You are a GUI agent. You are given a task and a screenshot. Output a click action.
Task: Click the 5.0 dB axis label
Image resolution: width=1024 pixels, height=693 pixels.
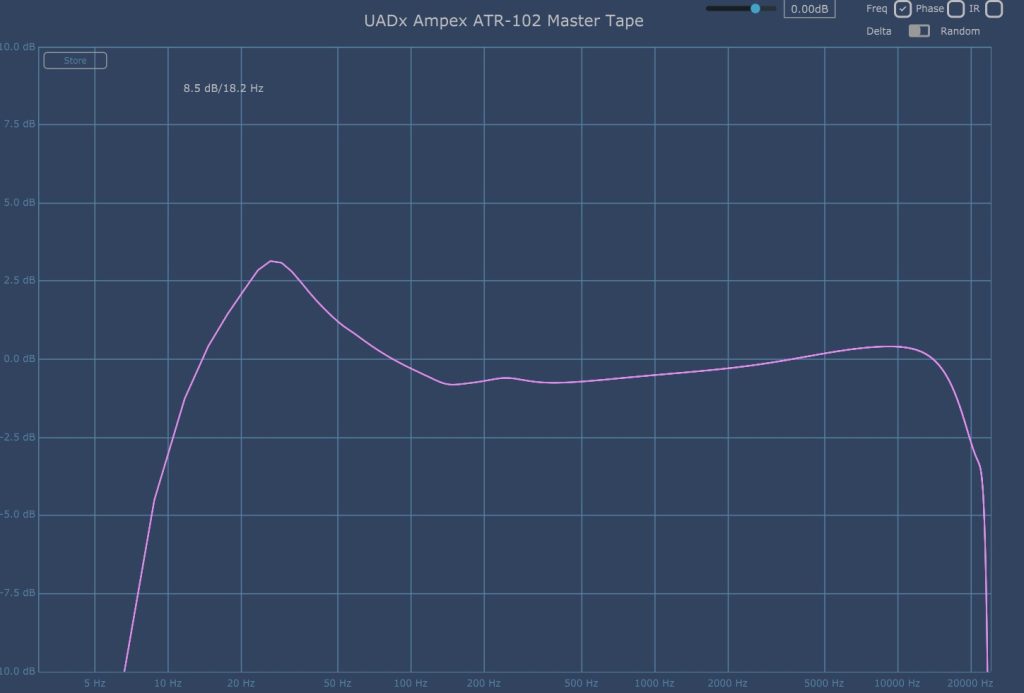(17, 203)
